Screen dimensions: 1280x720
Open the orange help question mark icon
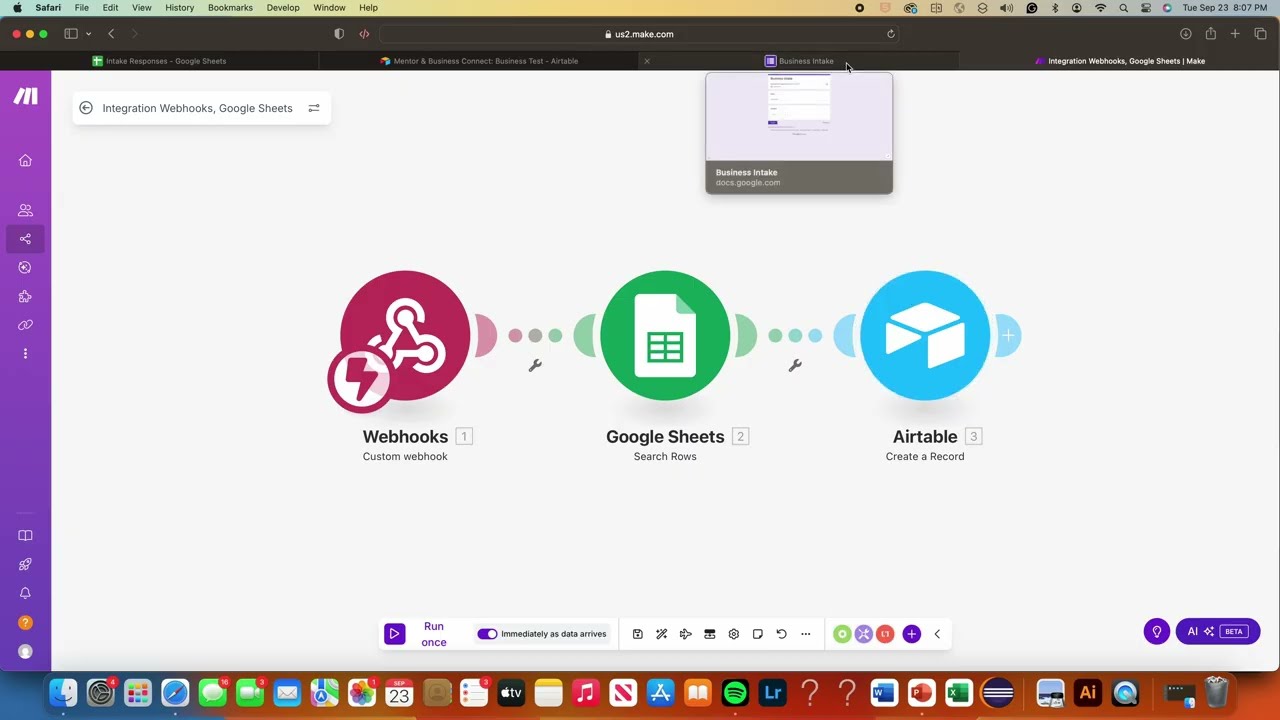coord(25,622)
